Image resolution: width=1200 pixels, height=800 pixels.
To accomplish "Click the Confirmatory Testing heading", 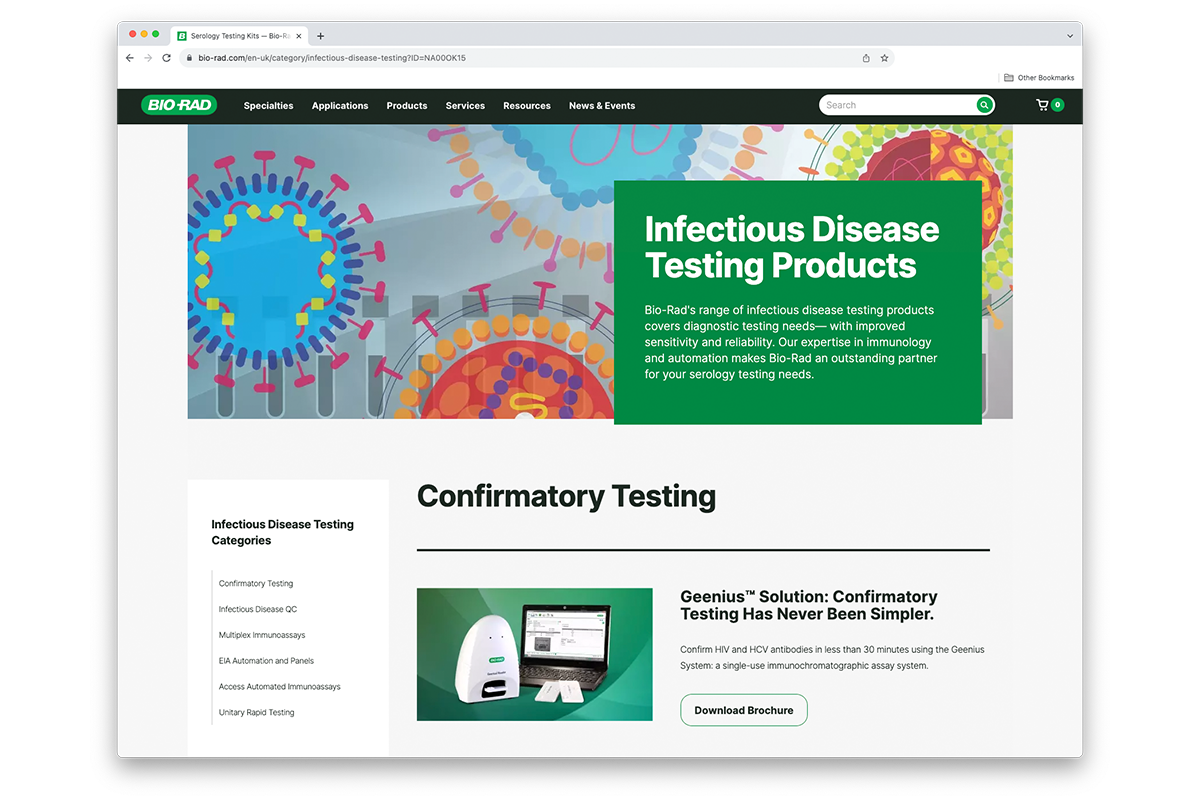I will click(x=566, y=496).
